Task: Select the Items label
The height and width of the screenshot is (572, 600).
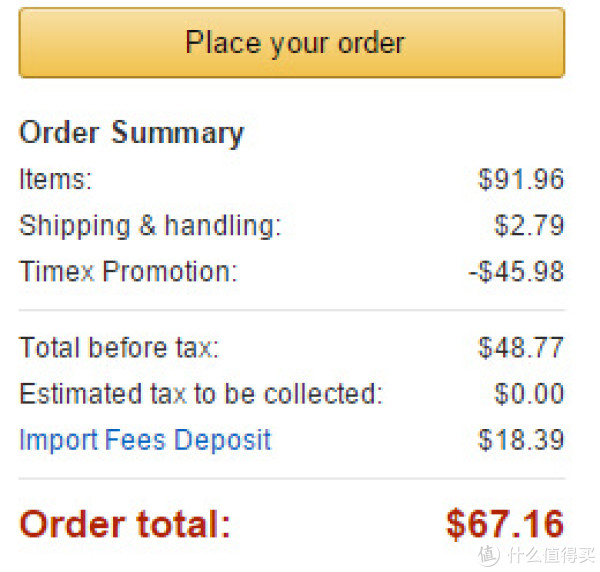Action: pos(56,179)
